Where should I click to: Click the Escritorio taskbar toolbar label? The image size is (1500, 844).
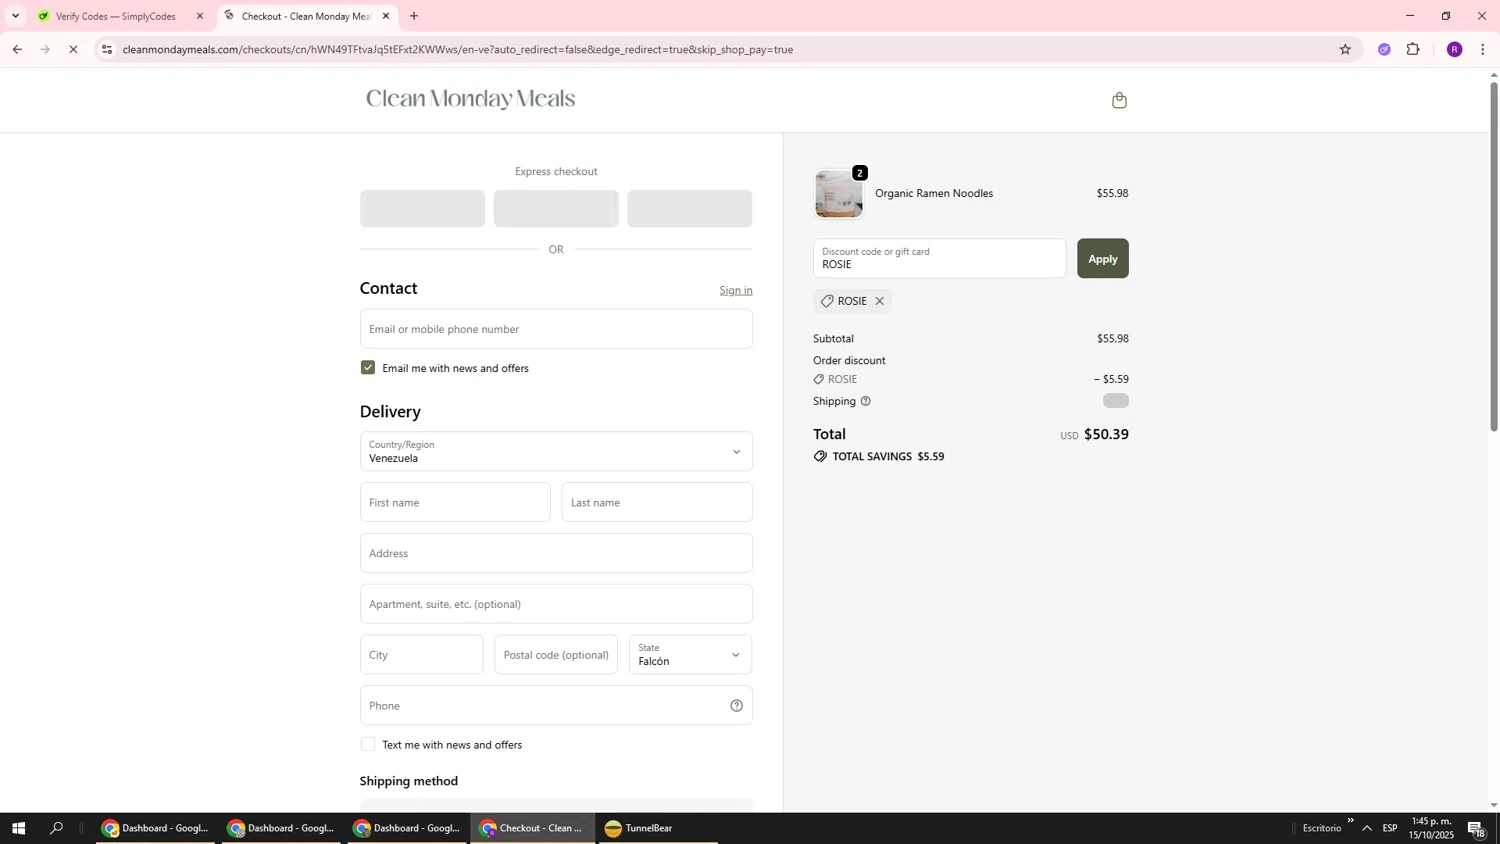click(1322, 828)
